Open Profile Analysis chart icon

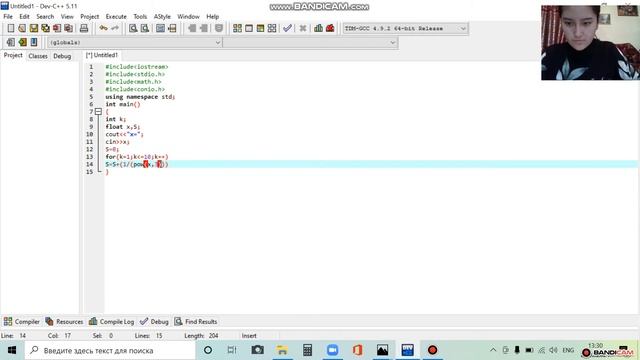point(318,28)
